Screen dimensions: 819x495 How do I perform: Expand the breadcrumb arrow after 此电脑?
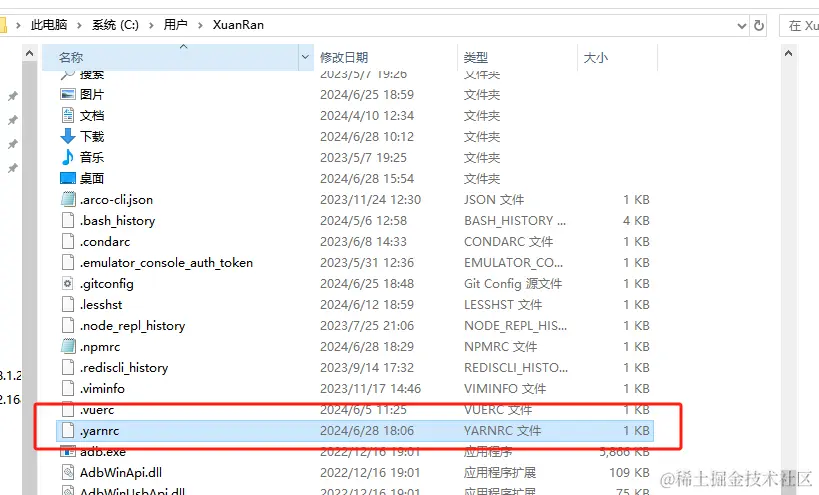79,25
